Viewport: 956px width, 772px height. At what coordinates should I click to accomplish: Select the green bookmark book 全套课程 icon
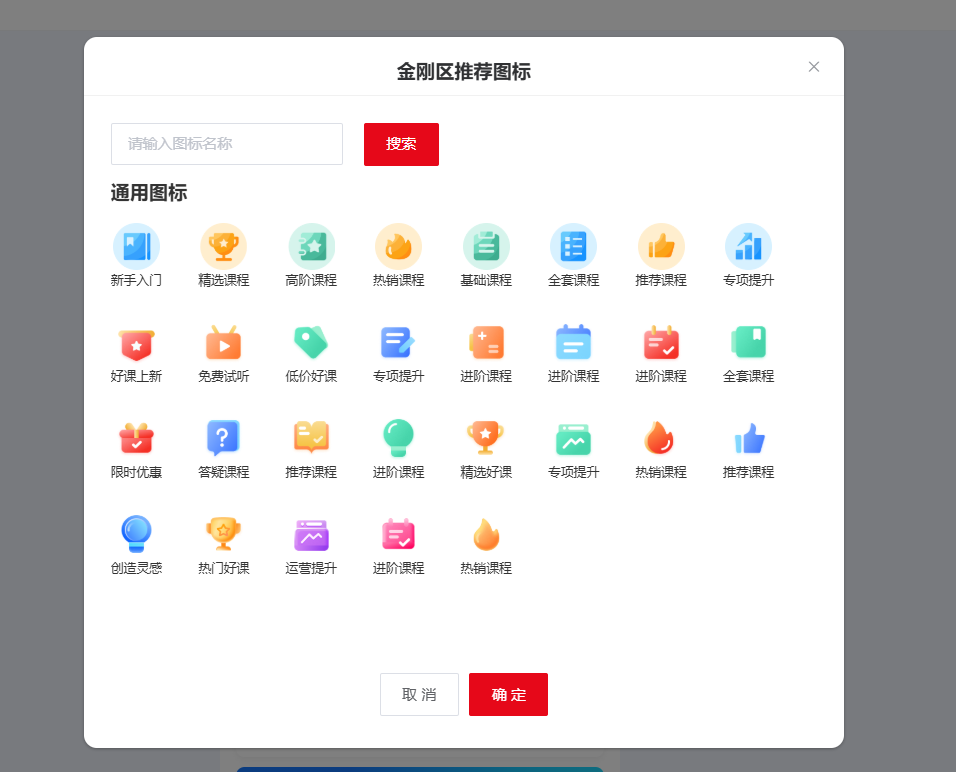click(x=749, y=343)
